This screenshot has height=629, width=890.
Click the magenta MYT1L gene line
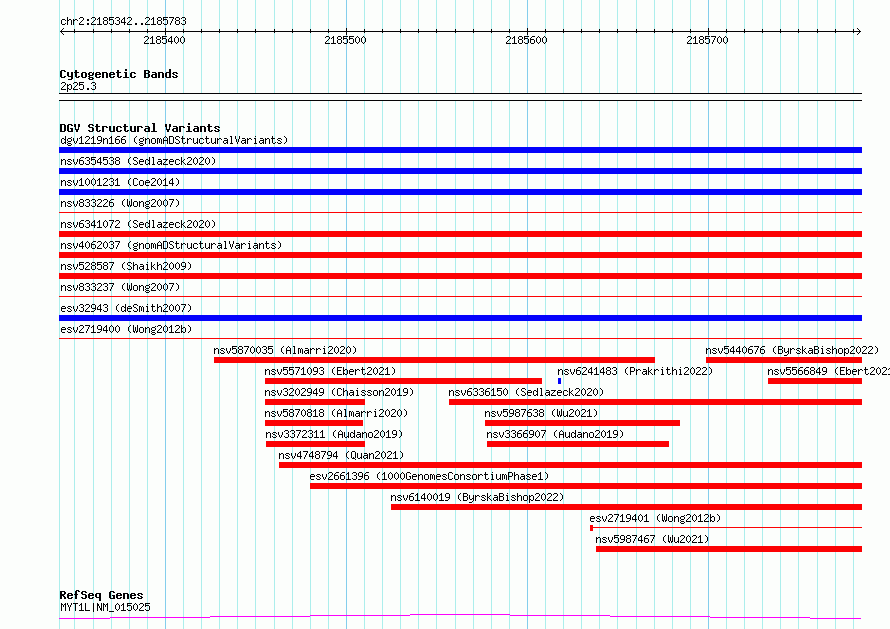point(460,616)
